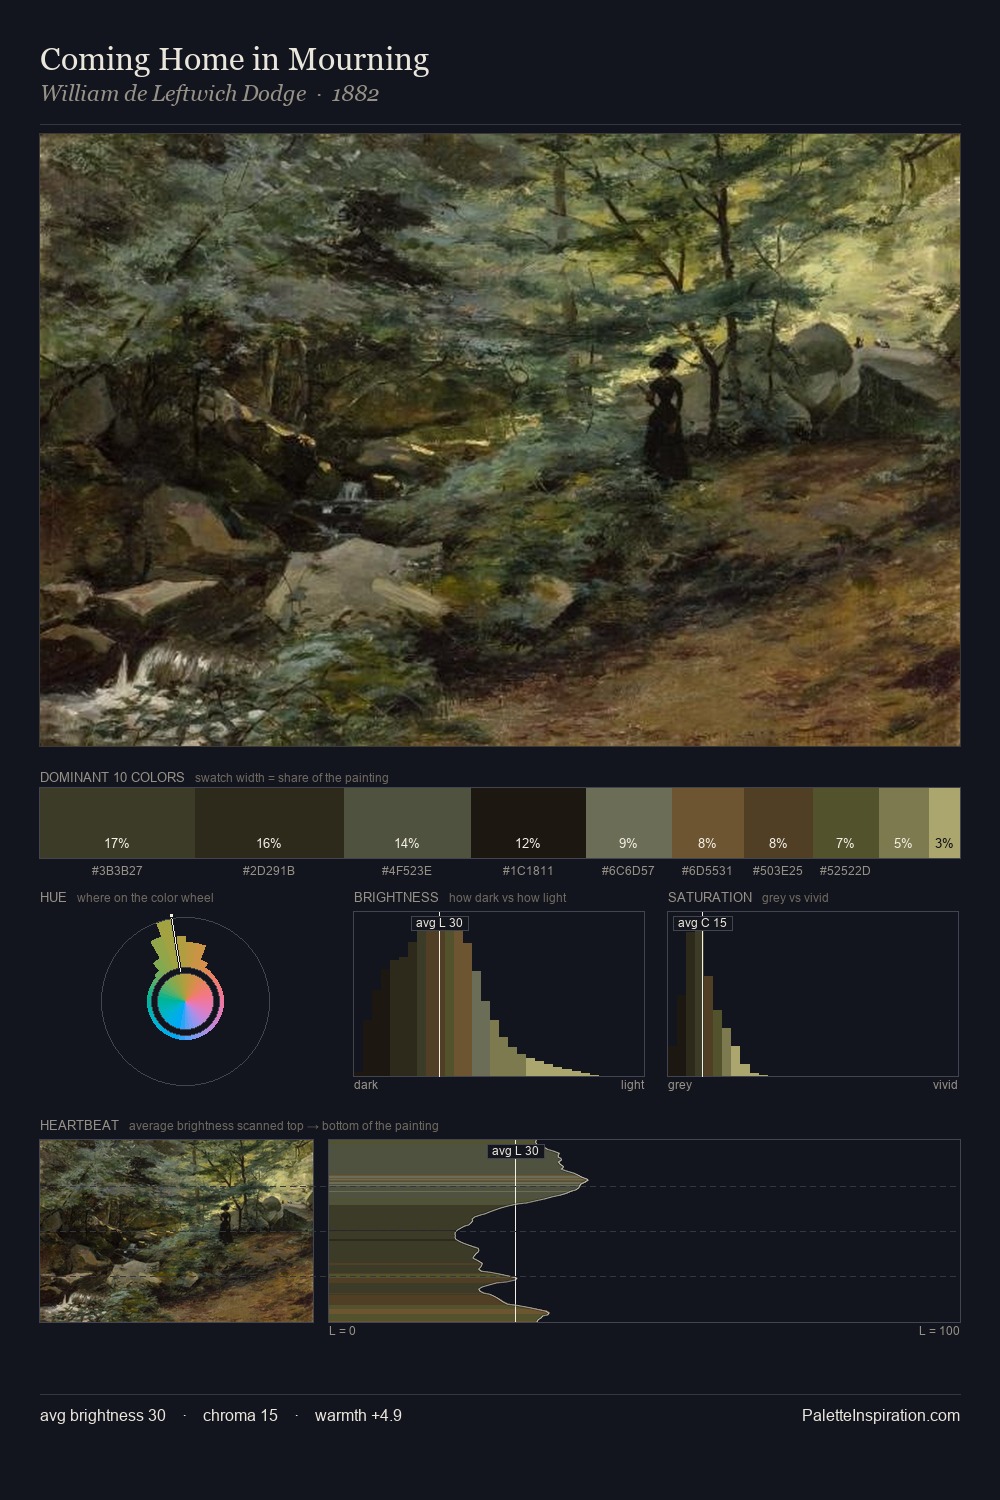Click the first 8% brown swatch #6D5531
This screenshot has height=1500, width=1000.
(707, 823)
